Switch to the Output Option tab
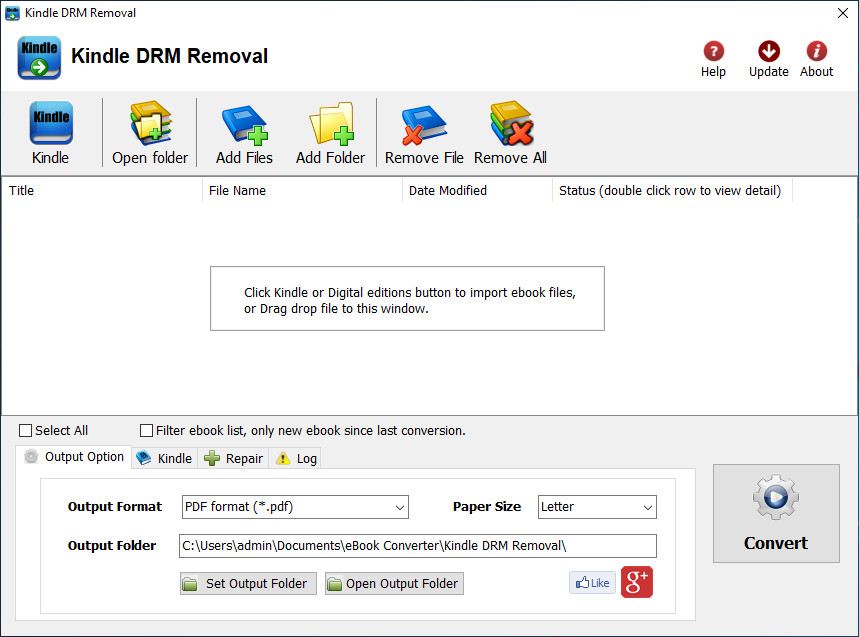This screenshot has width=859, height=637. 74,457
